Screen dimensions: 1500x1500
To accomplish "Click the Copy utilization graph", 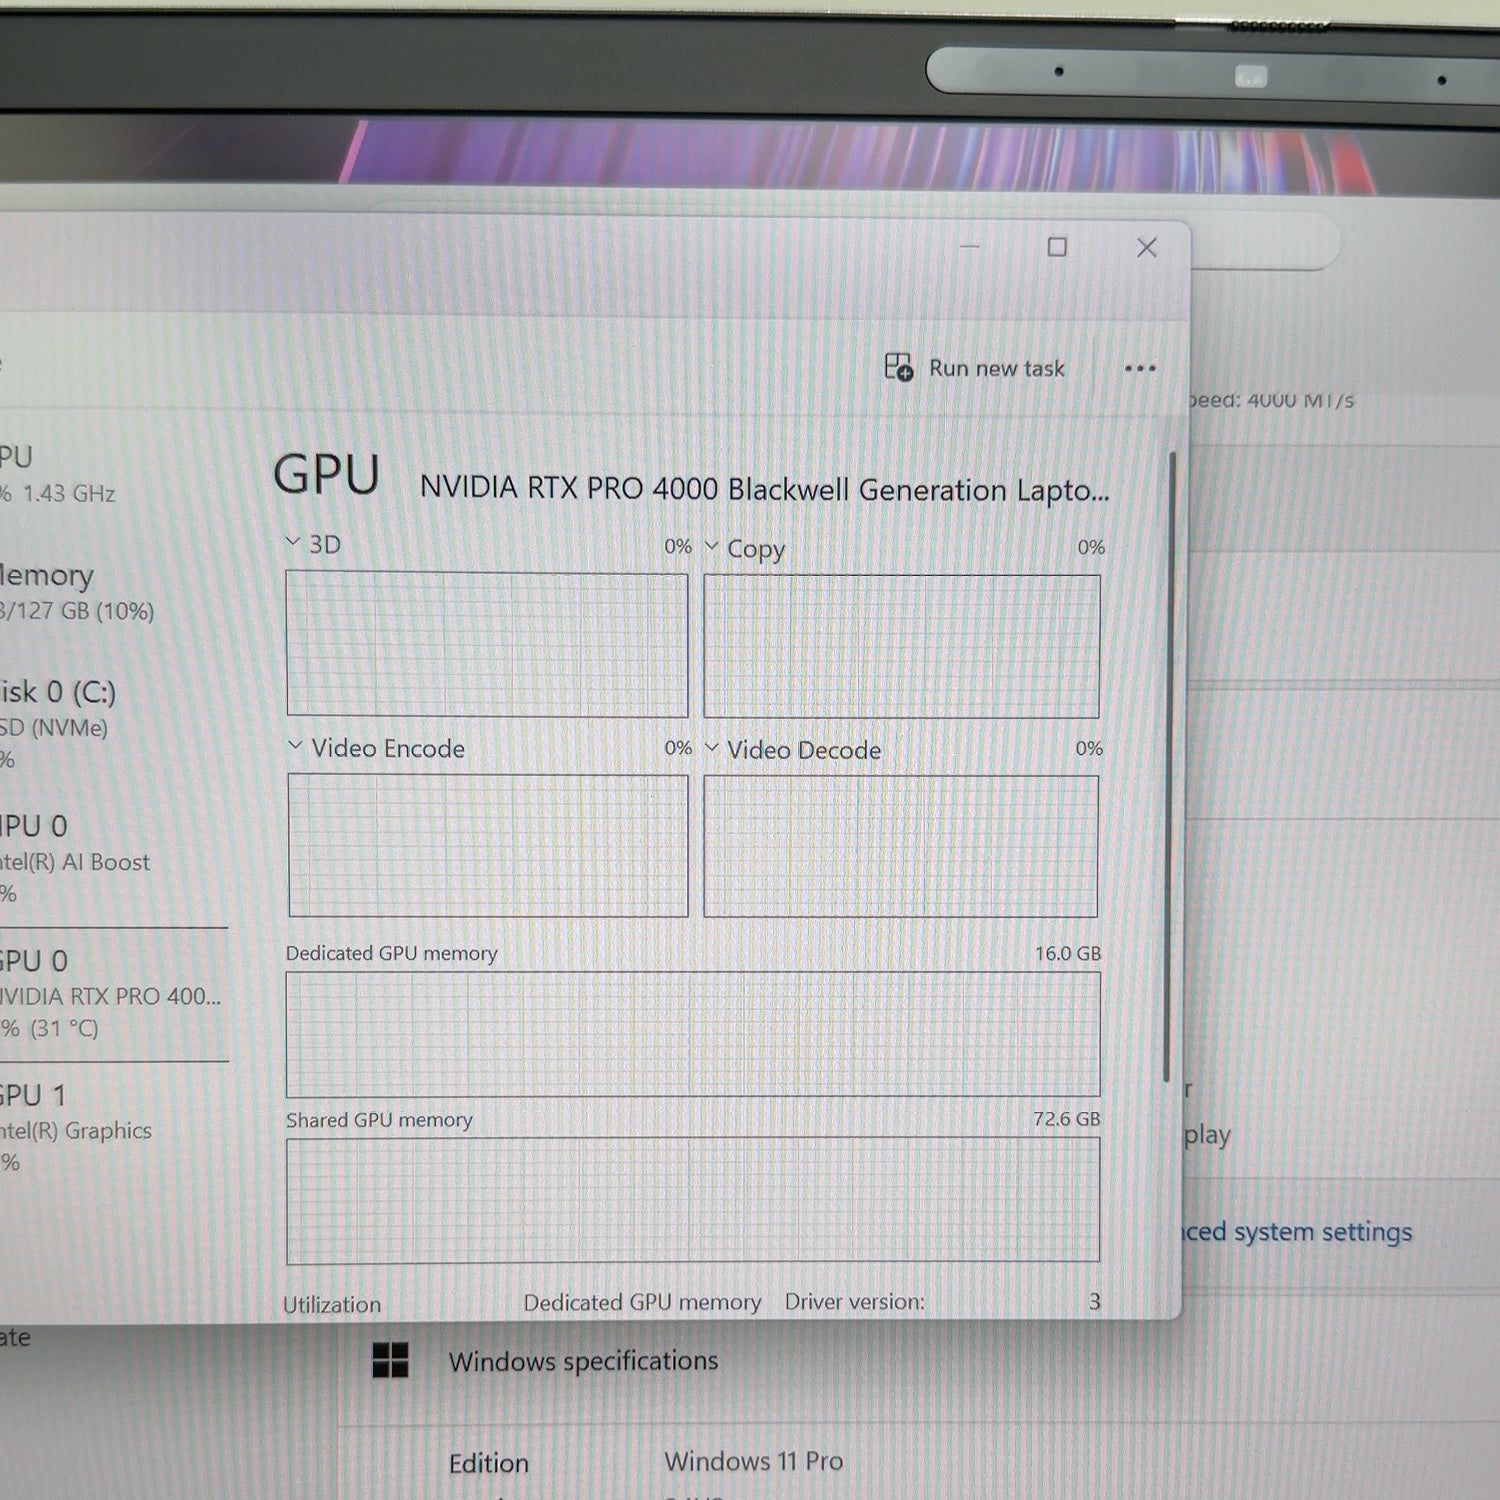I will 901,646.
